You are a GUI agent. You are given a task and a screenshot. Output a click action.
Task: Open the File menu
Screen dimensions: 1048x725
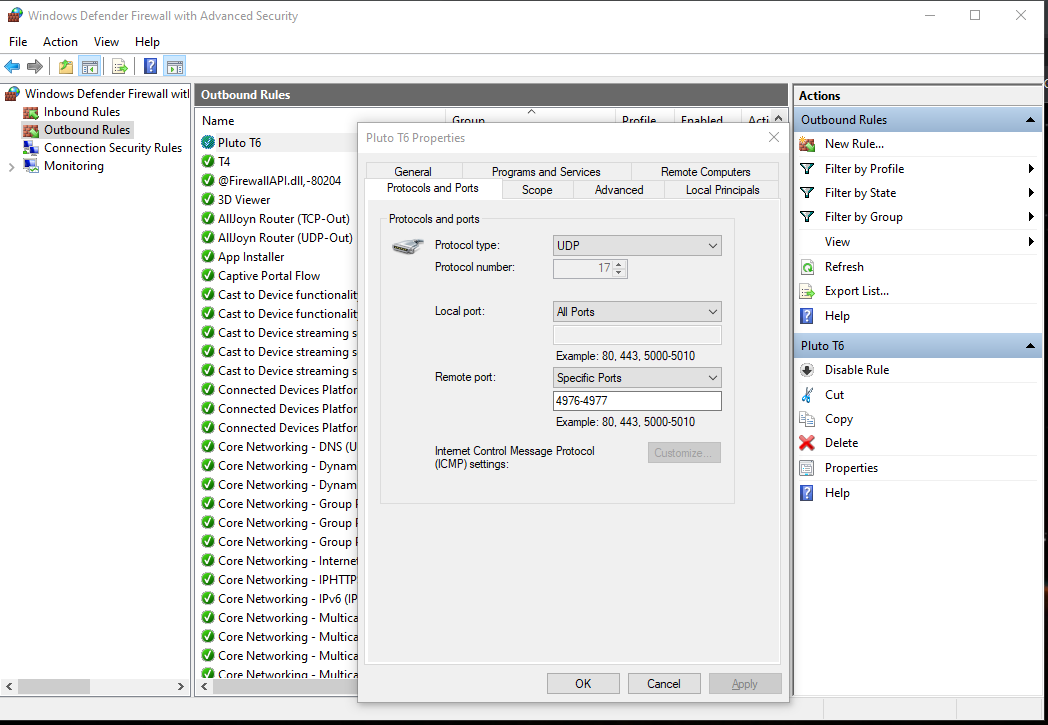coord(18,41)
